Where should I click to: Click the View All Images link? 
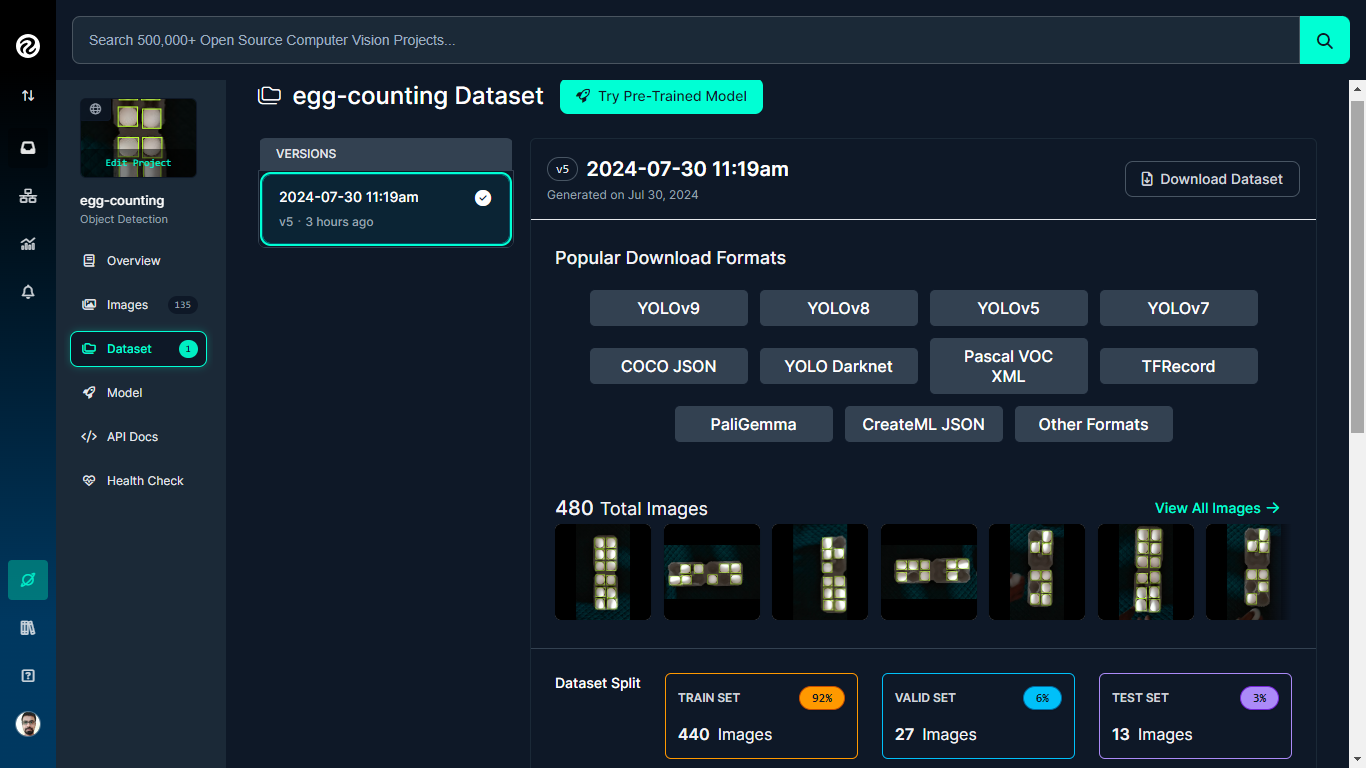1217,508
